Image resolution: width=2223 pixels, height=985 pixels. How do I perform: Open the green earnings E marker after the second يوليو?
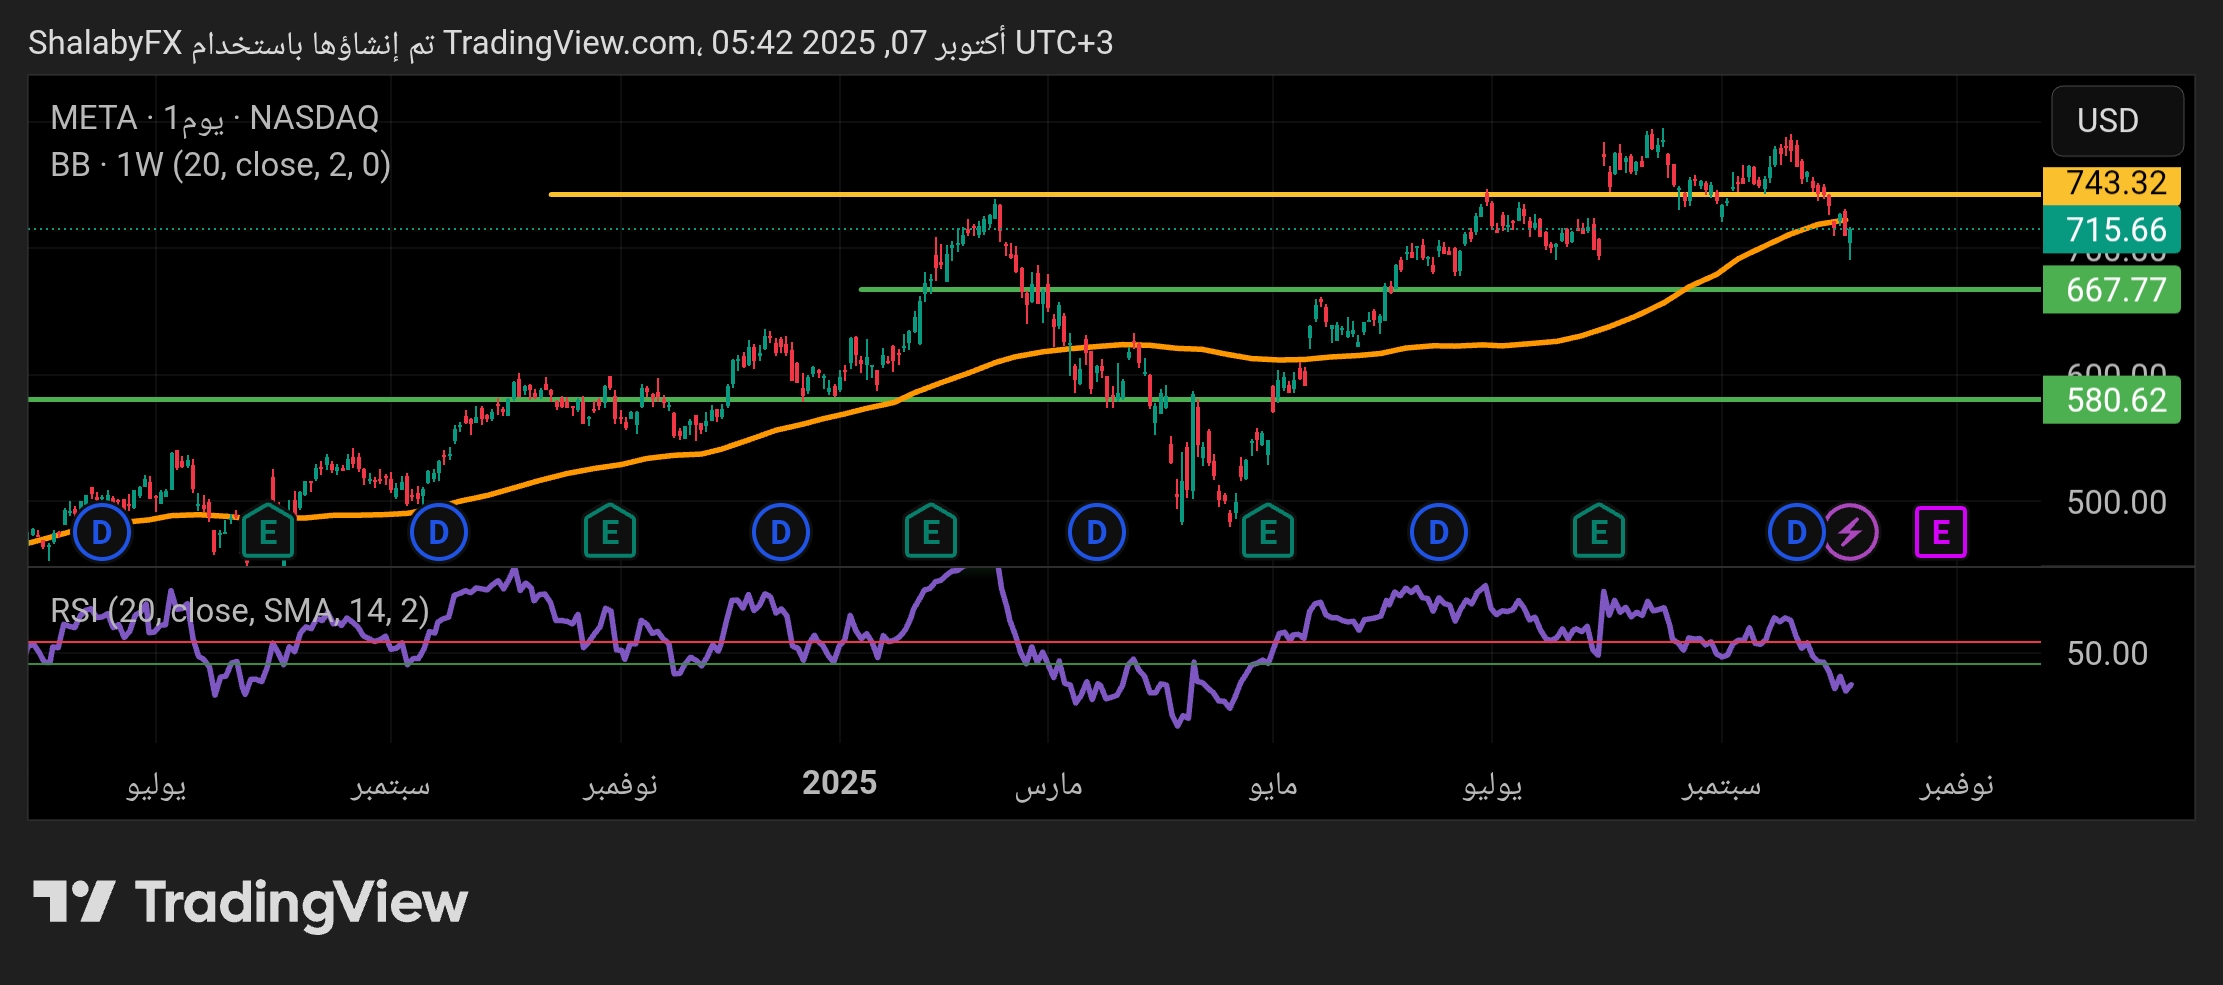1599,532
